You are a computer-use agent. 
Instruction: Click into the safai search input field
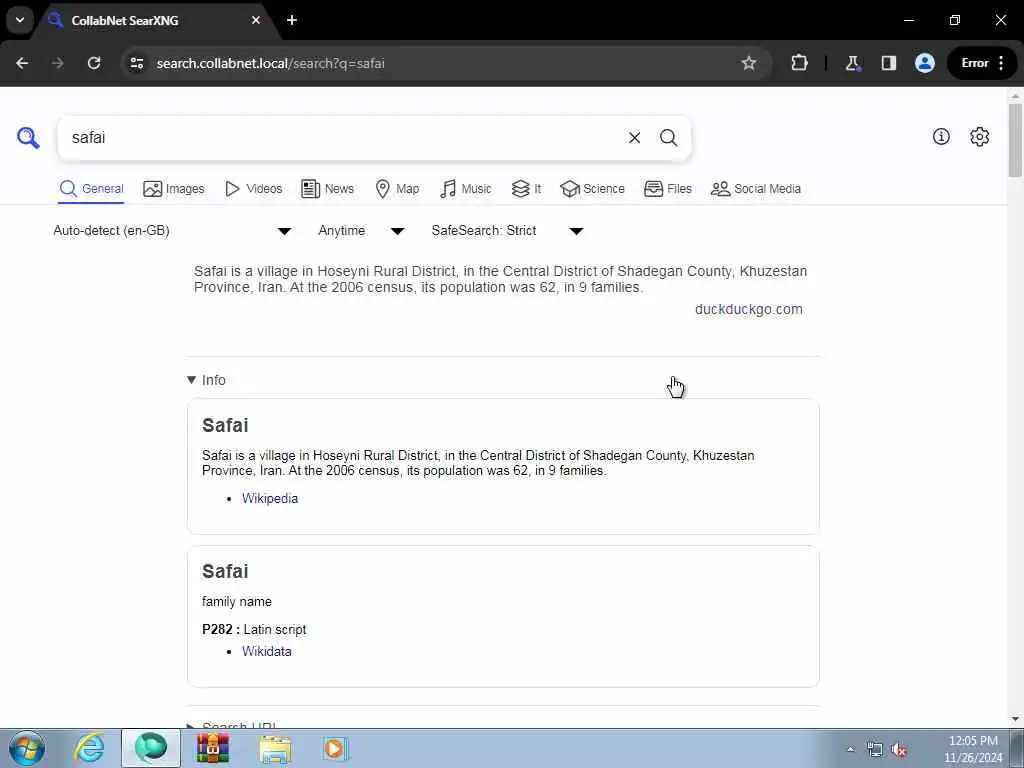pos(340,138)
